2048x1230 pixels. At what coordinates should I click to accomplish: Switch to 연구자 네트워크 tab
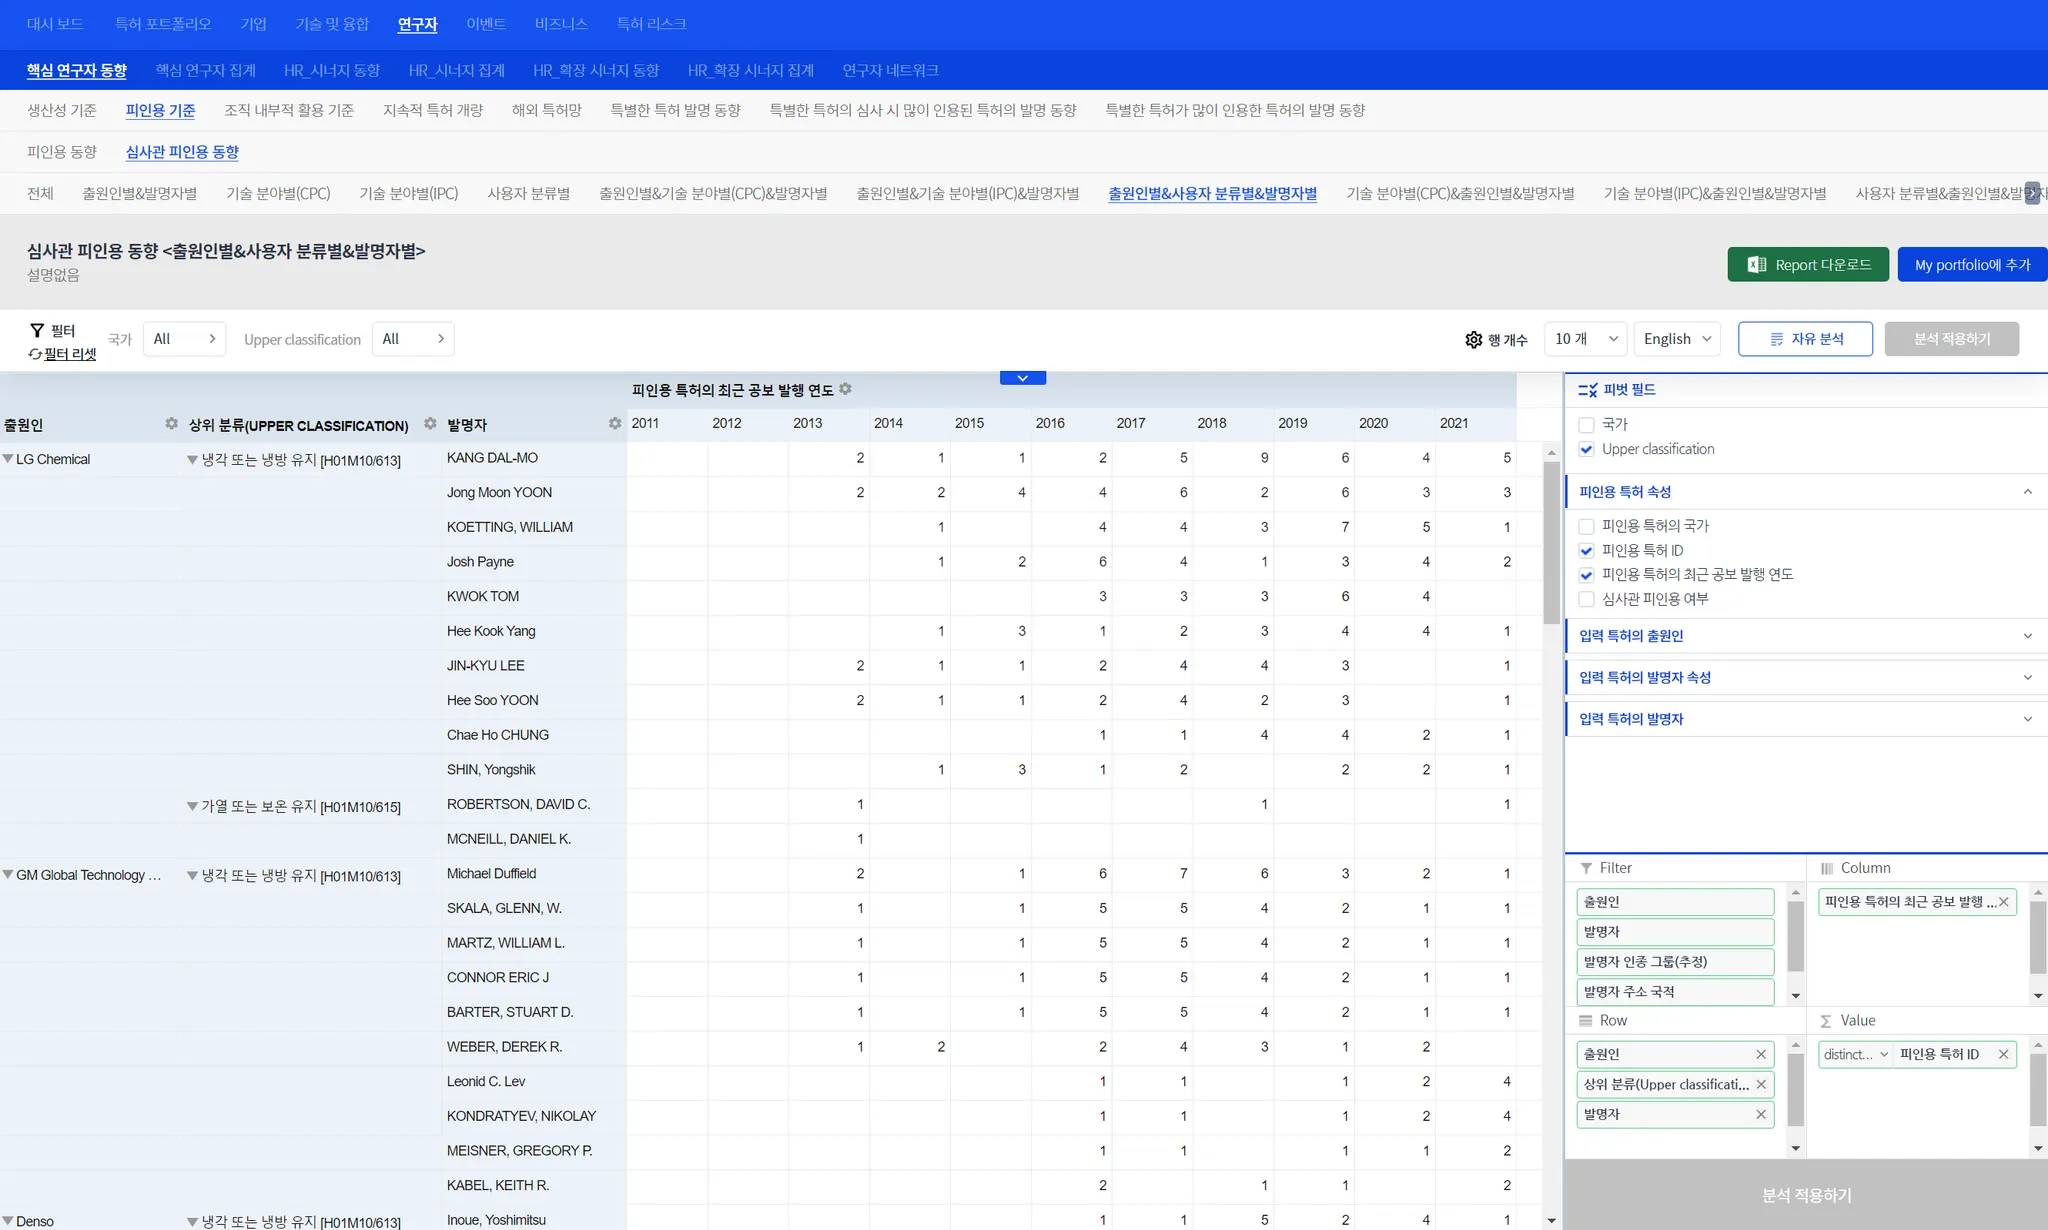890,70
